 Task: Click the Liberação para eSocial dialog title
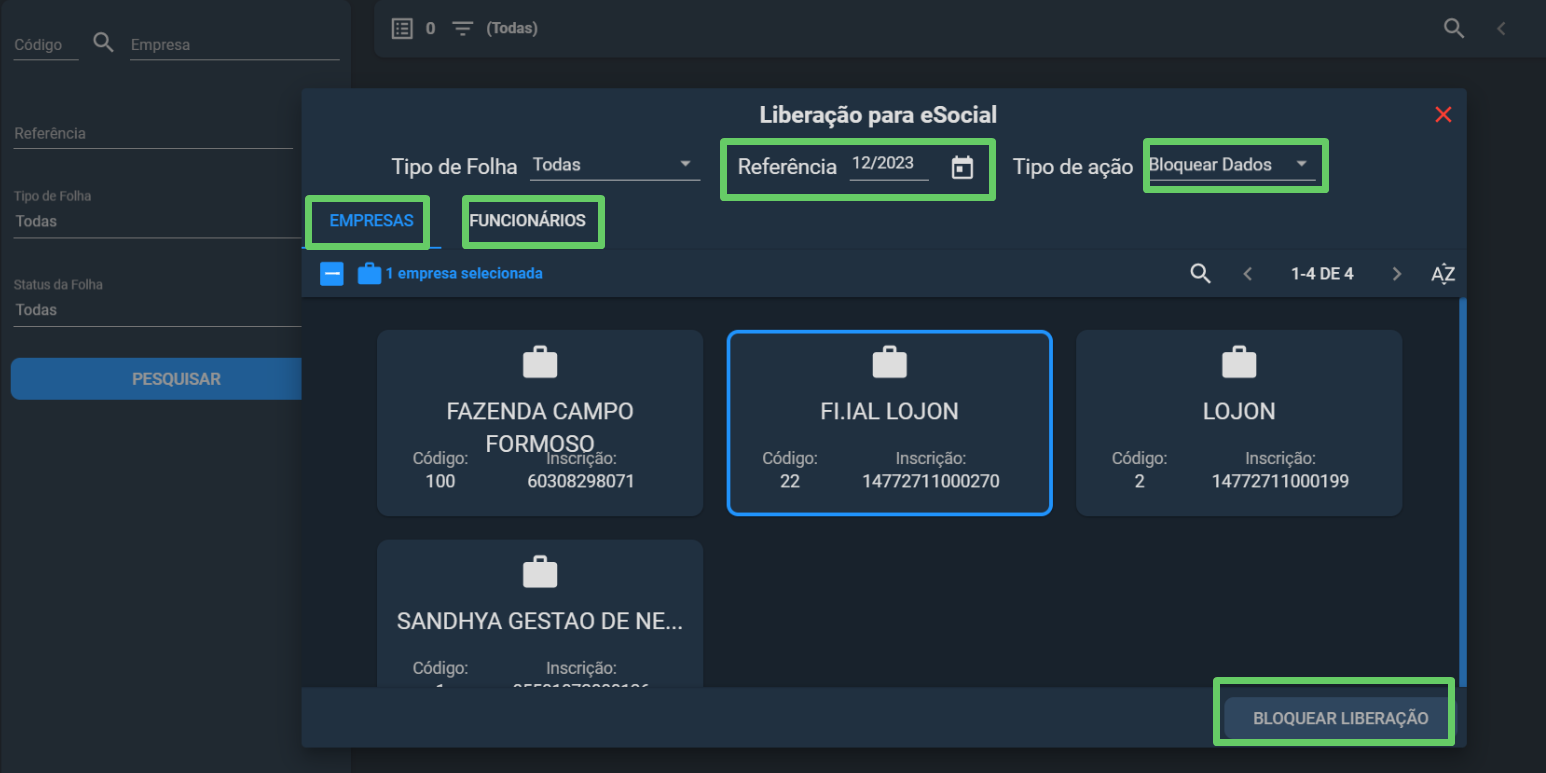[x=878, y=115]
